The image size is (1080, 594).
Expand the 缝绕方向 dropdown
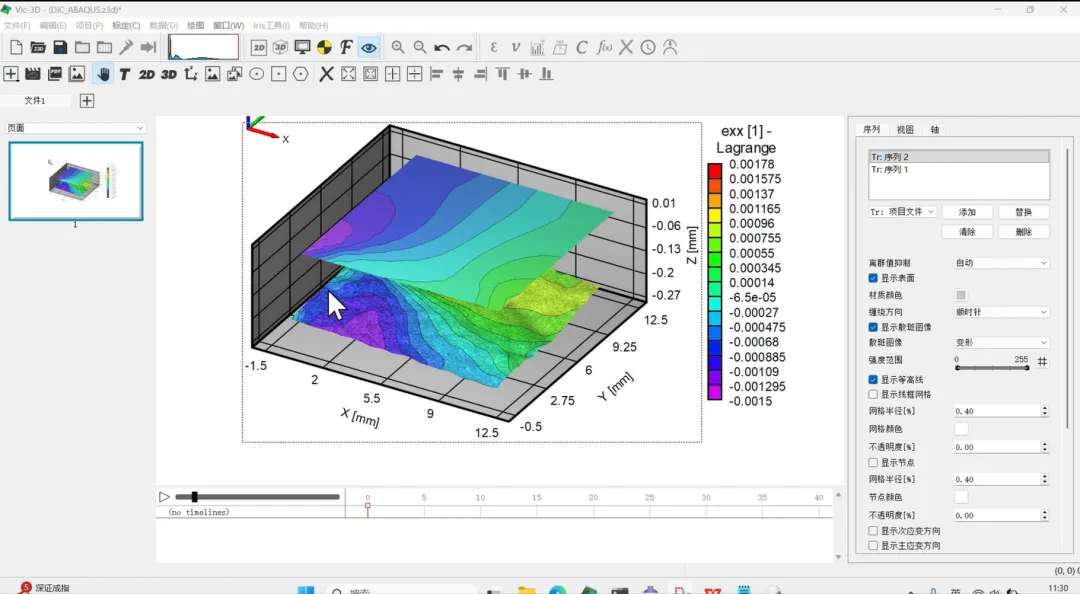tap(1000, 312)
